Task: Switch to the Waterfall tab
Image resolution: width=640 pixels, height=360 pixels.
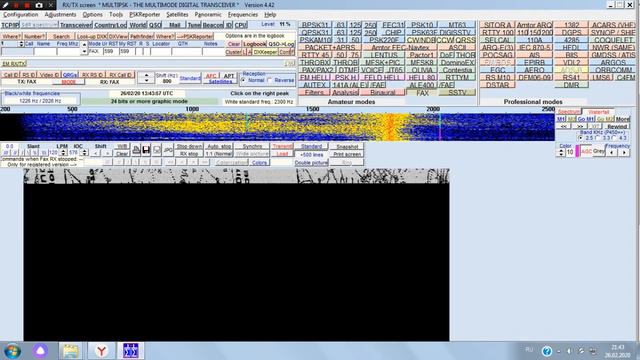Action: (599, 112)
